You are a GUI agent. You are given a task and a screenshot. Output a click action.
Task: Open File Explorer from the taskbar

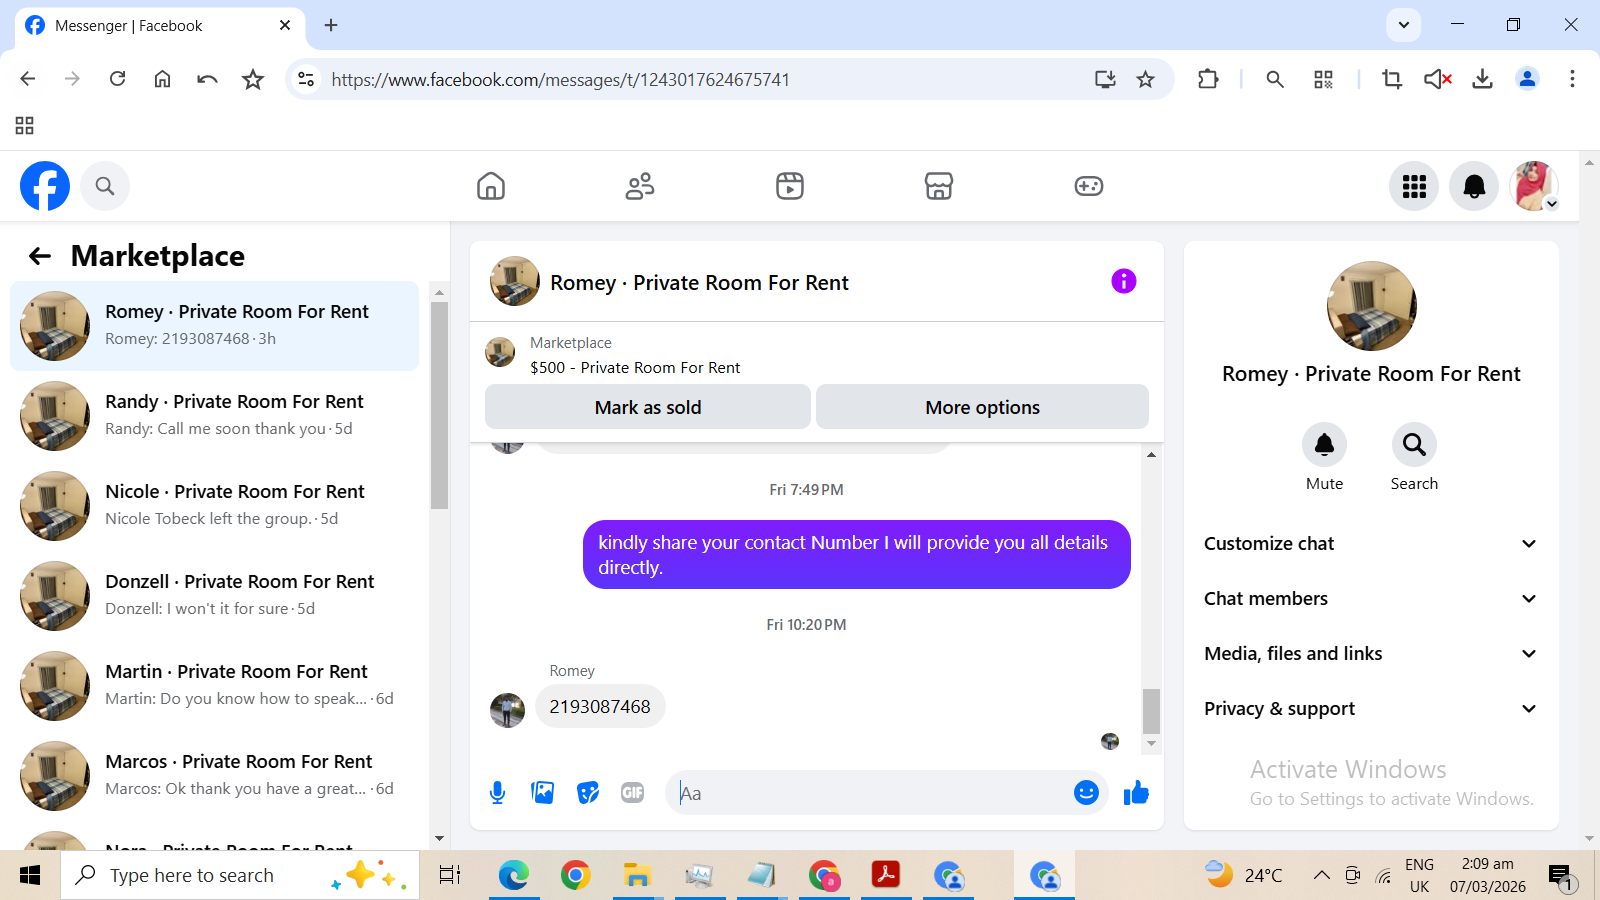(637, 876)
